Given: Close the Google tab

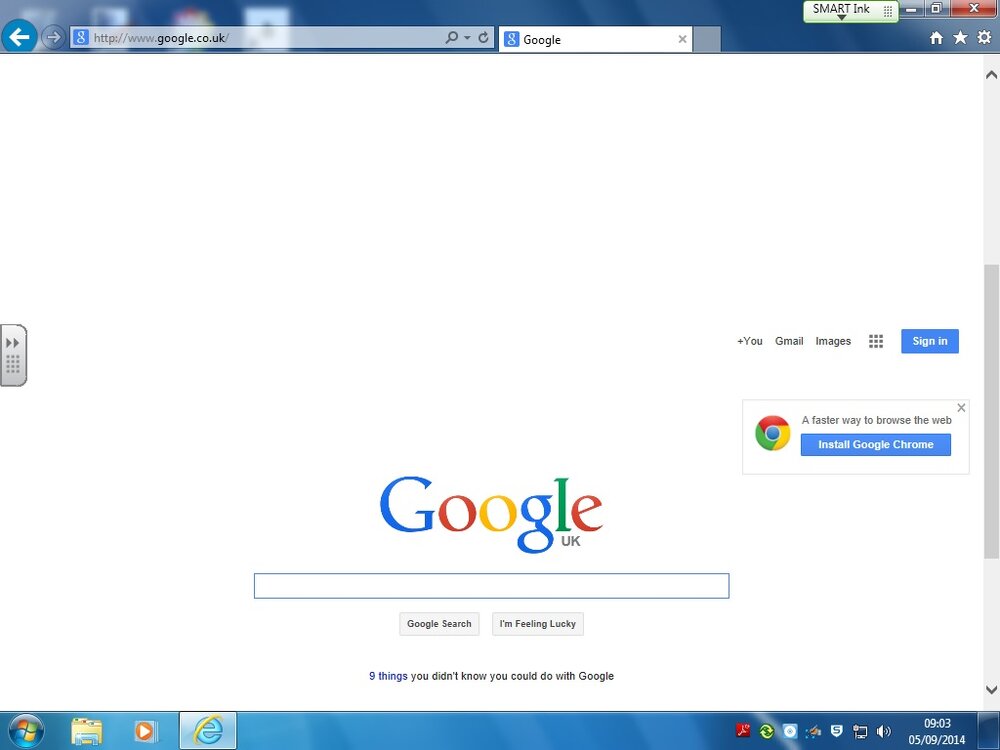Looking at the screenshot, I should tap(682, 40).
